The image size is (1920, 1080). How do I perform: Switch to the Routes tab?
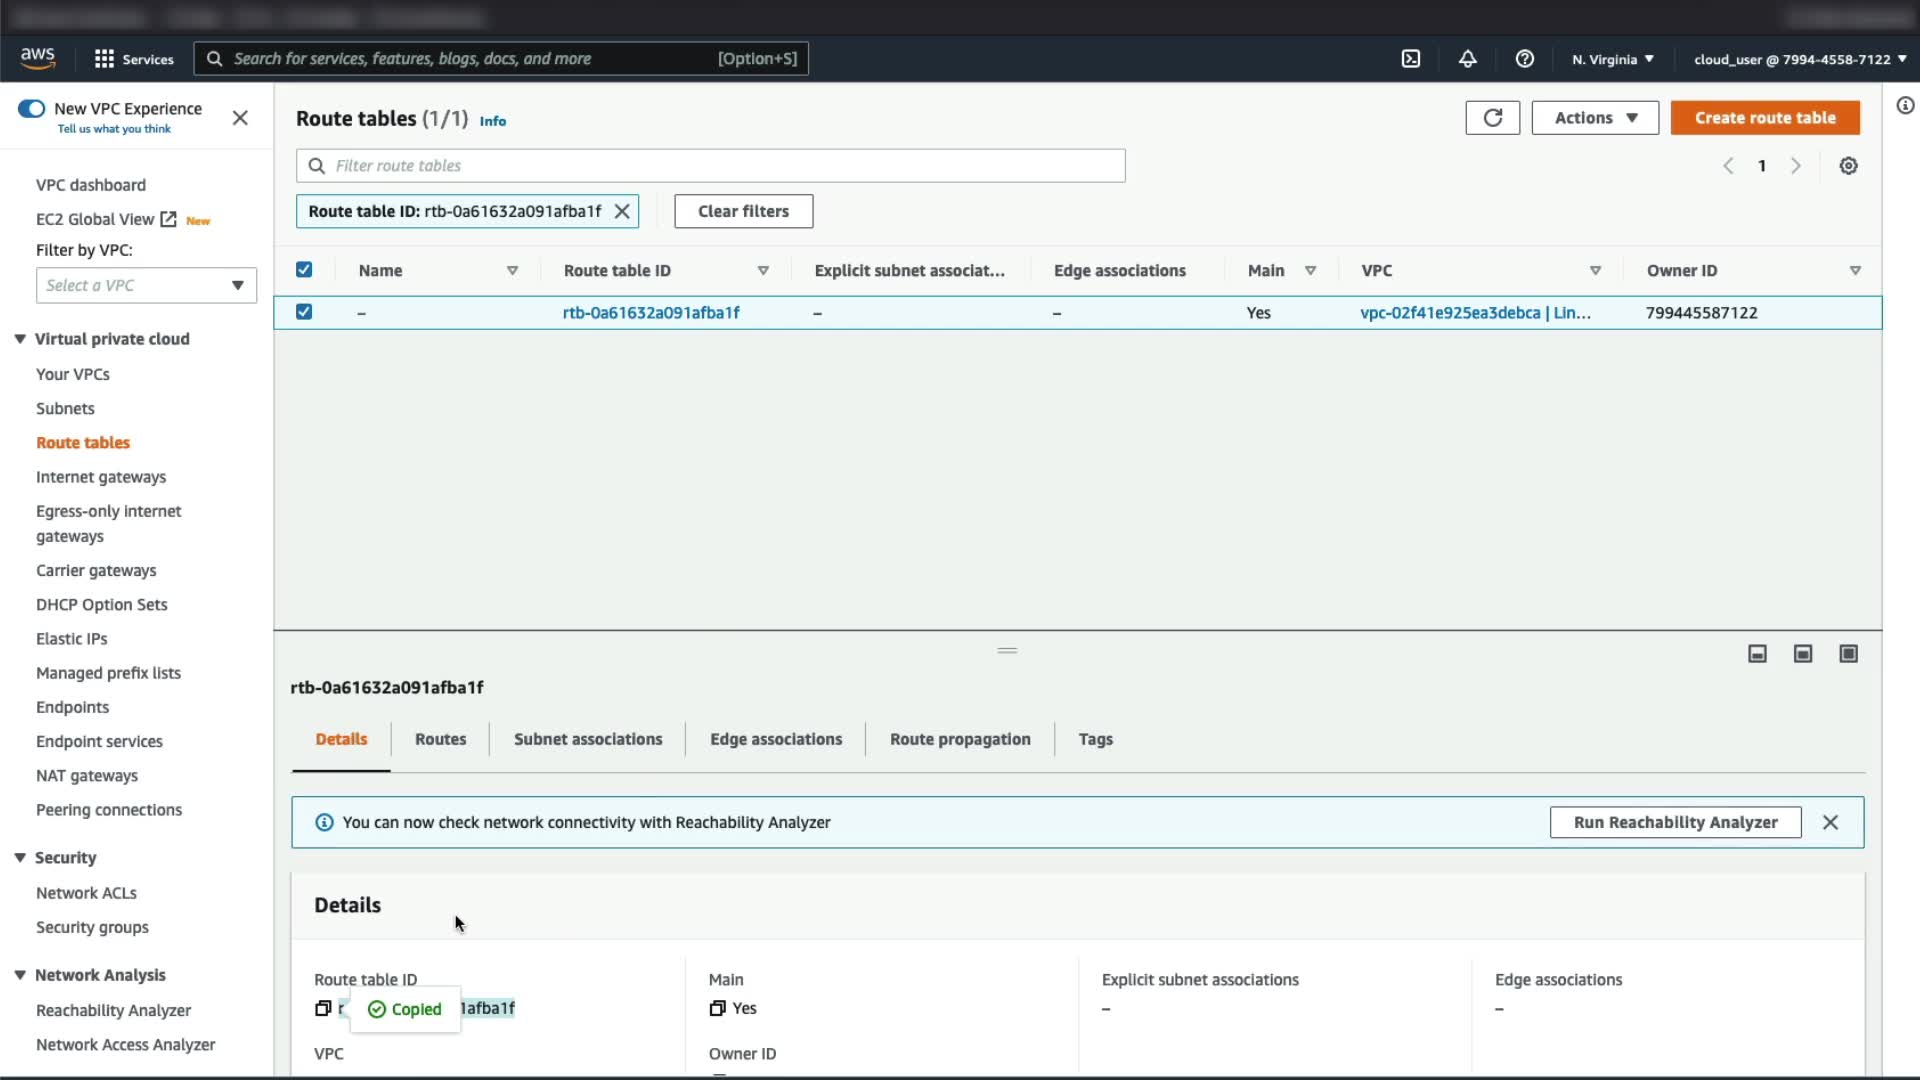click(x=440, y=739)
